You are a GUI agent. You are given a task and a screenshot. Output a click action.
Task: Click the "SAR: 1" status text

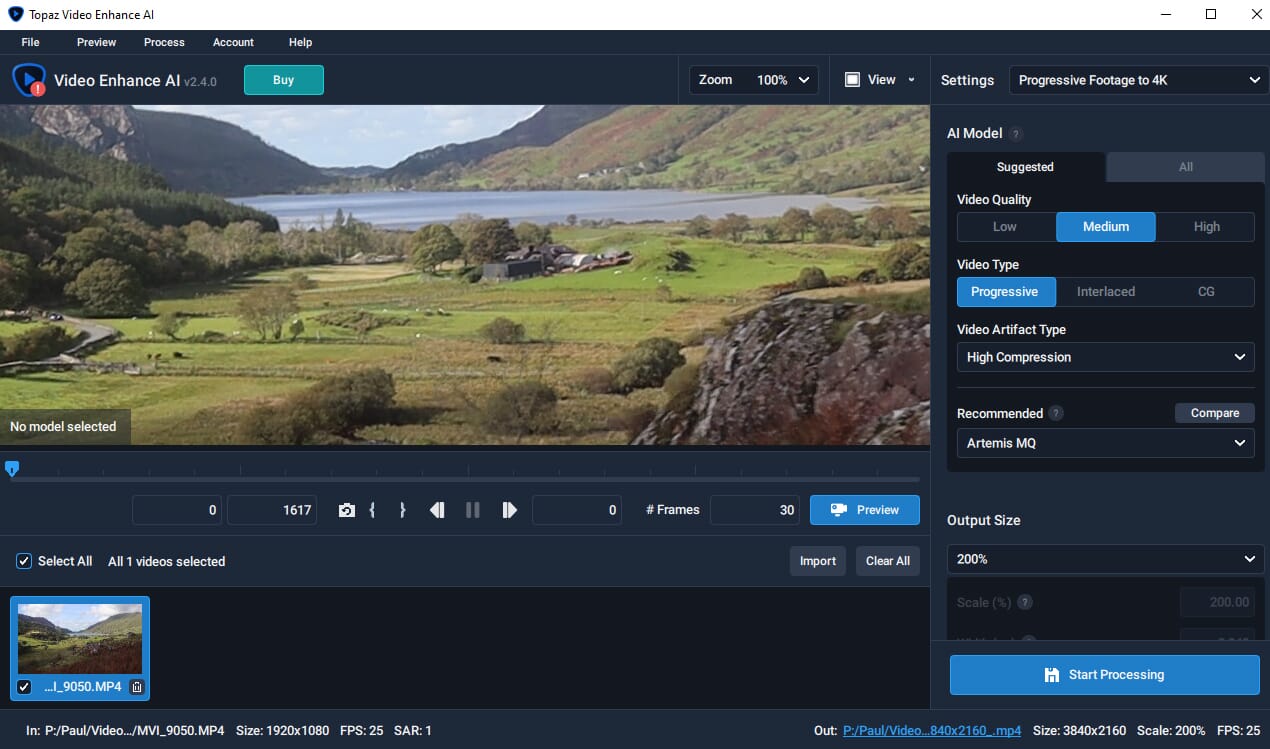coord(413,731)
